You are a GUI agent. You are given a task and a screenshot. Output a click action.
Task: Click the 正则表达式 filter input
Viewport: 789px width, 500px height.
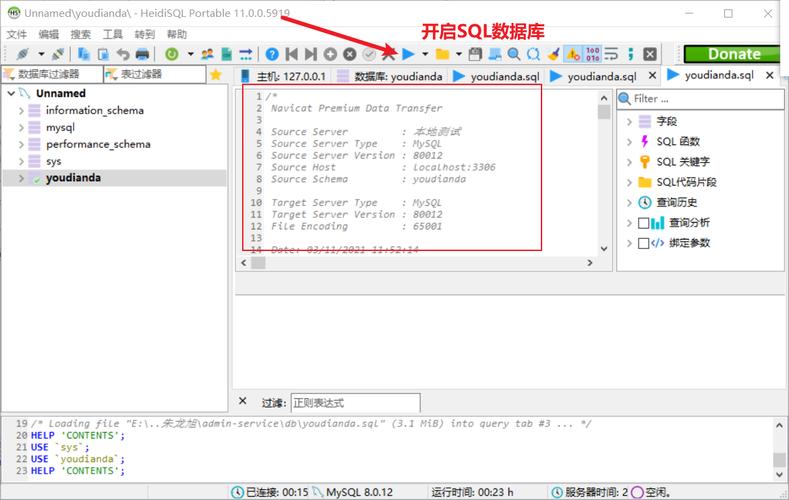click(x=356, y=403)
